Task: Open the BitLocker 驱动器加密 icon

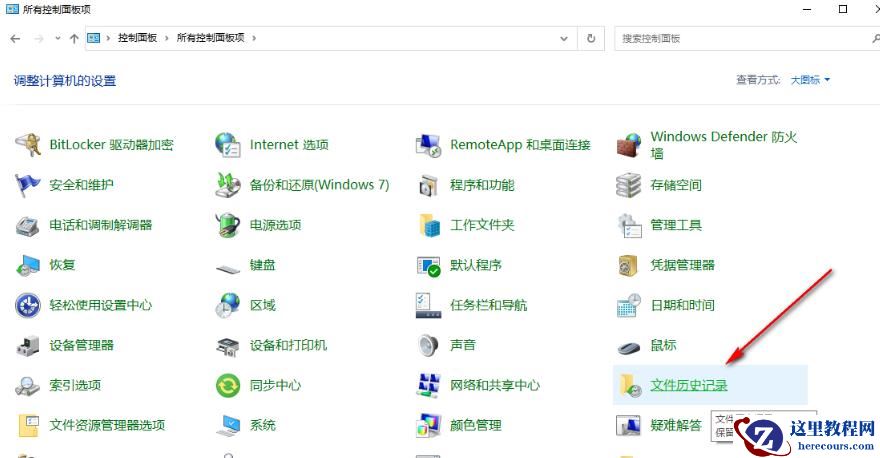Action: click(28, 145)
